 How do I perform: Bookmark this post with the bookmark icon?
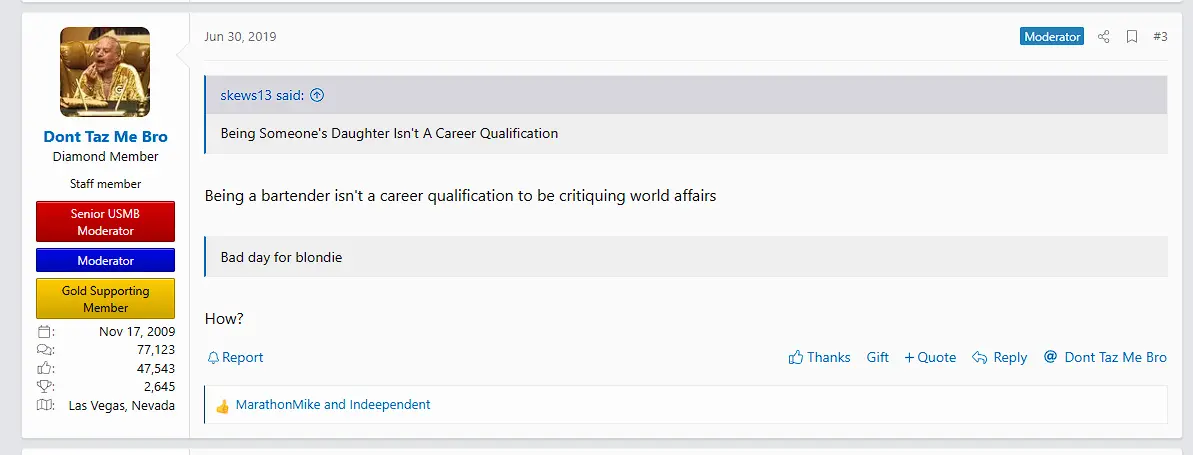click(x=1132, y=37)
